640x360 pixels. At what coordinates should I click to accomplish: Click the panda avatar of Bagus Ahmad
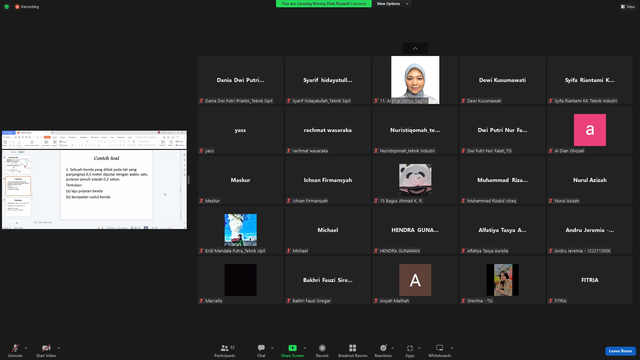point(415,180)
